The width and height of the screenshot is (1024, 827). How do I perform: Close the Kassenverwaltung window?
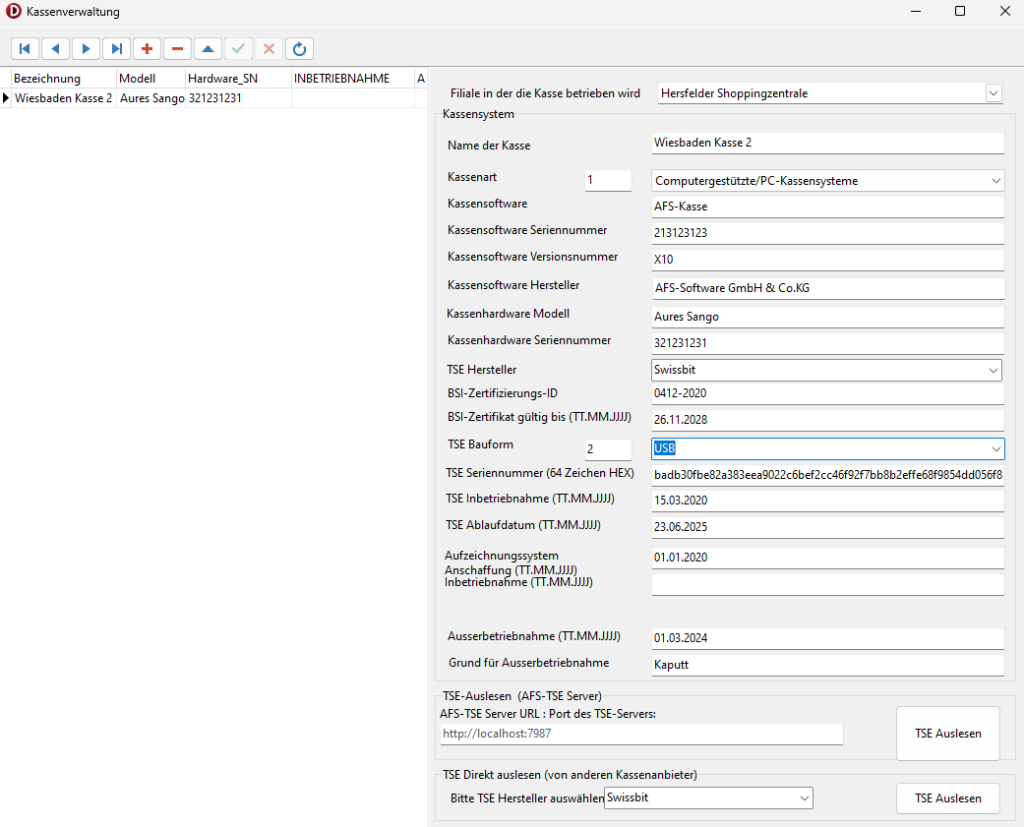[x=1005, y=11]
